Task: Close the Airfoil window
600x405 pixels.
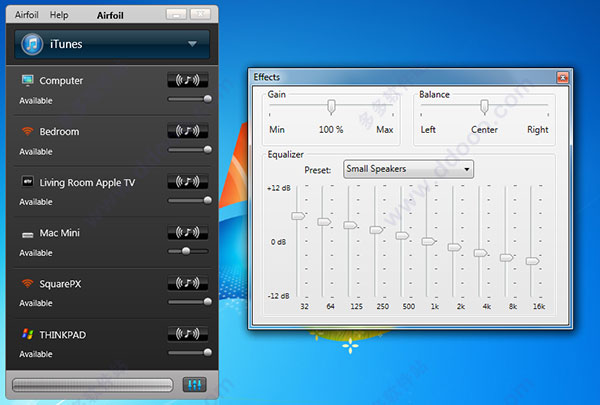Action: [201, 15]
